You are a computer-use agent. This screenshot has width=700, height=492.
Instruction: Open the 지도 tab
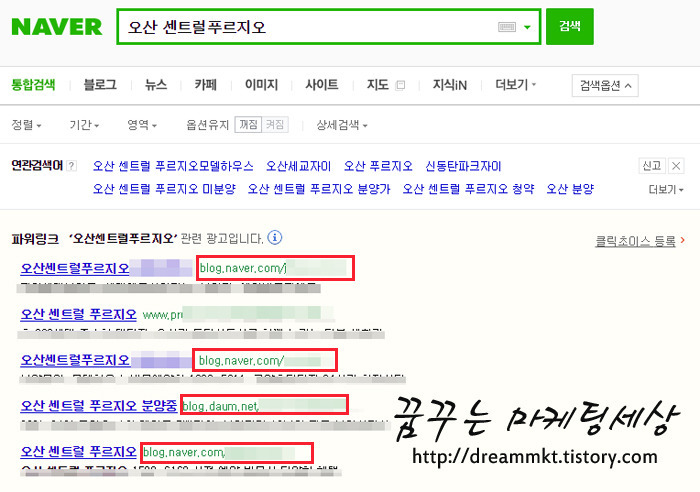click(x=378, y=84)
